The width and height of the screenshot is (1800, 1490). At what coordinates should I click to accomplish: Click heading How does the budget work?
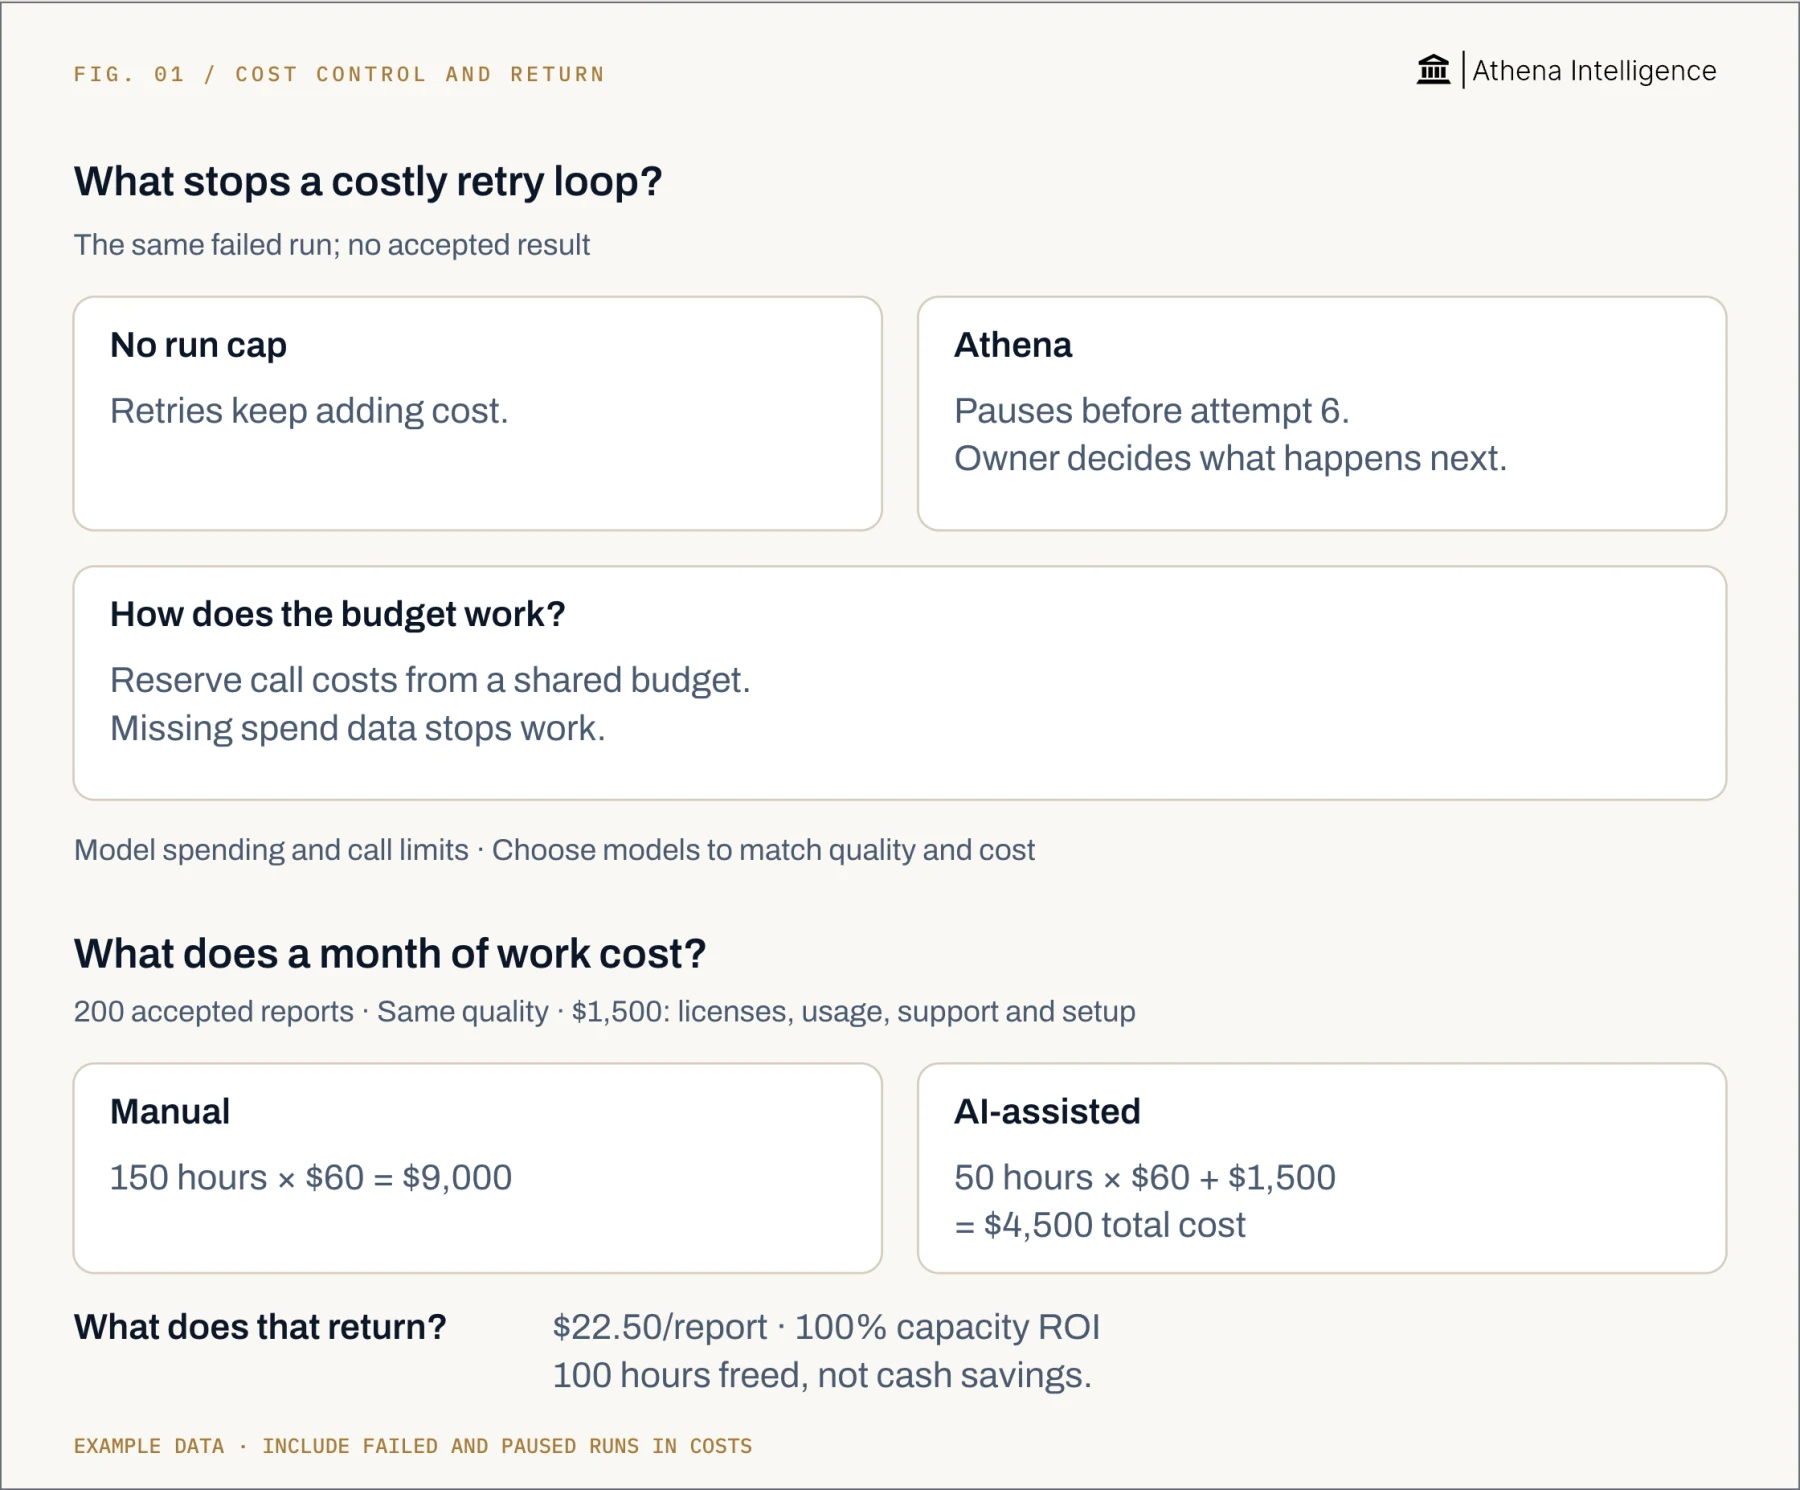pyautogui.click(x=338, y=614)
